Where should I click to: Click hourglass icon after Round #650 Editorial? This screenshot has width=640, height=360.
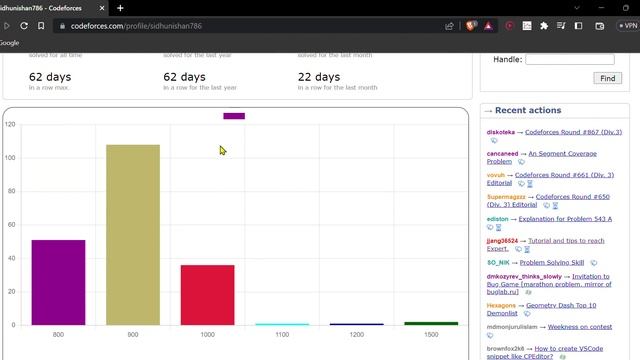[555, 205]
